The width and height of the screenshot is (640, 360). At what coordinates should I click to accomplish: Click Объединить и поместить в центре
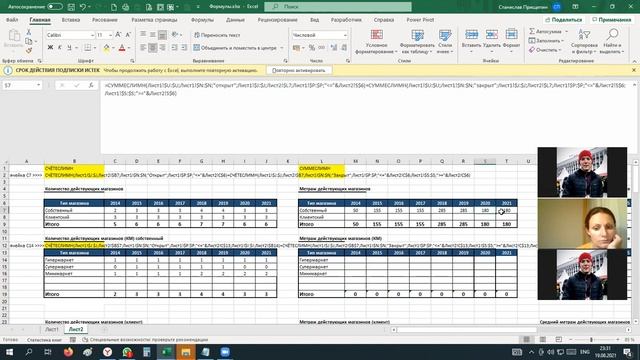coord(236,48)
